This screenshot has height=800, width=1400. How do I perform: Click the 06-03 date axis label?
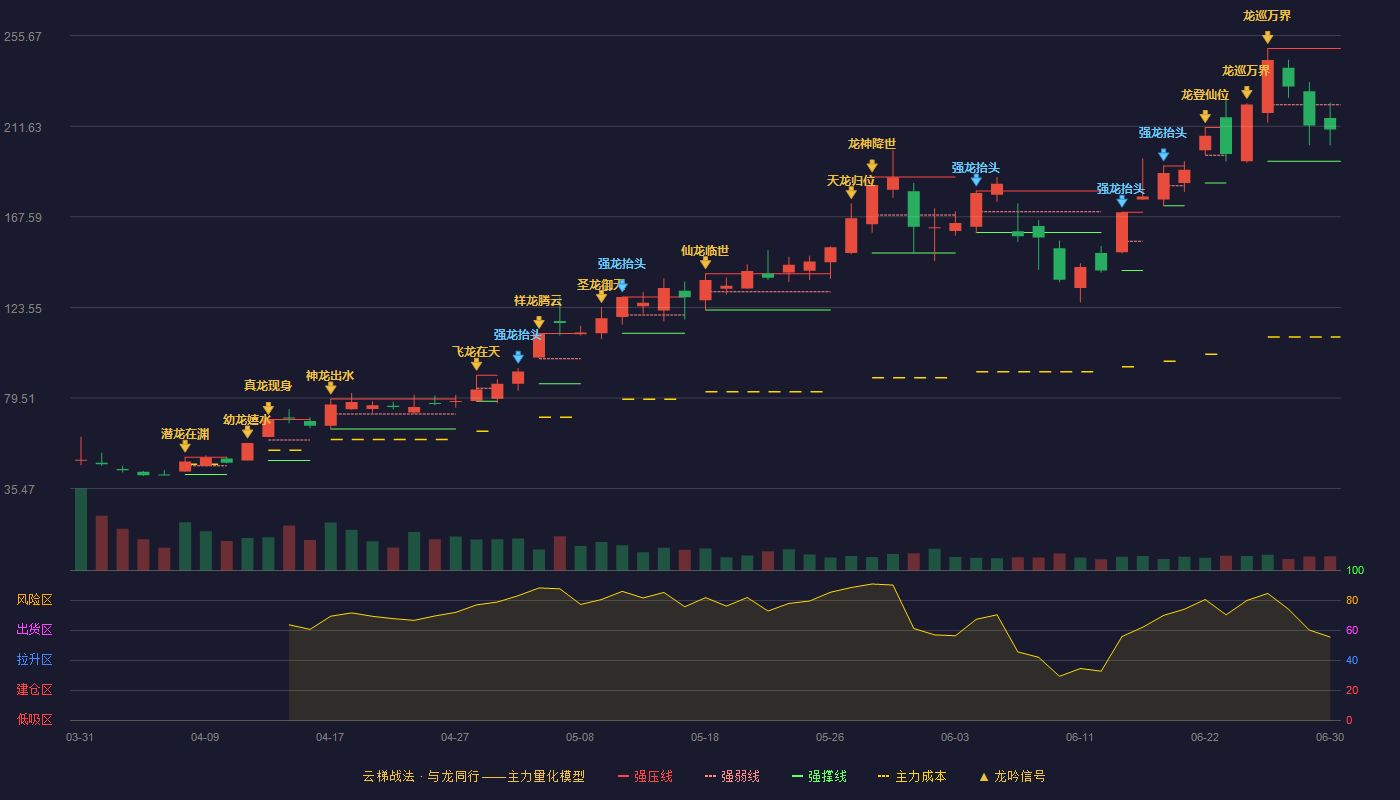pyautogui.click(x=955, y=737)
